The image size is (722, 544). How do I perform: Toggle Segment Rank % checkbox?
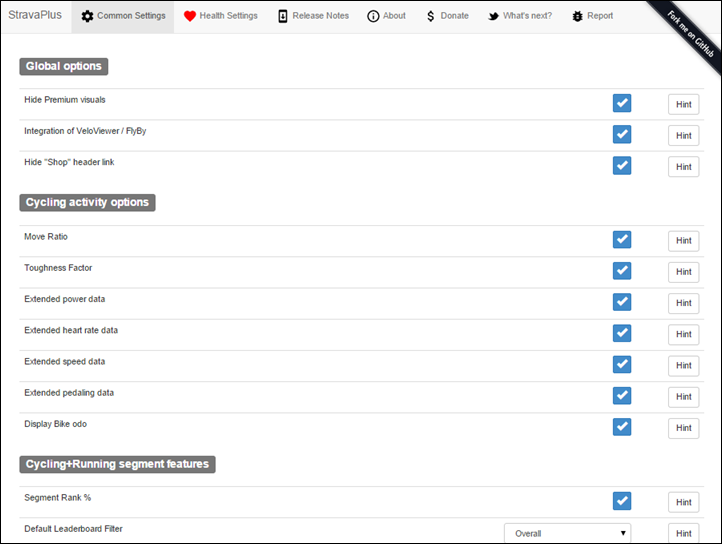[622, 501]
